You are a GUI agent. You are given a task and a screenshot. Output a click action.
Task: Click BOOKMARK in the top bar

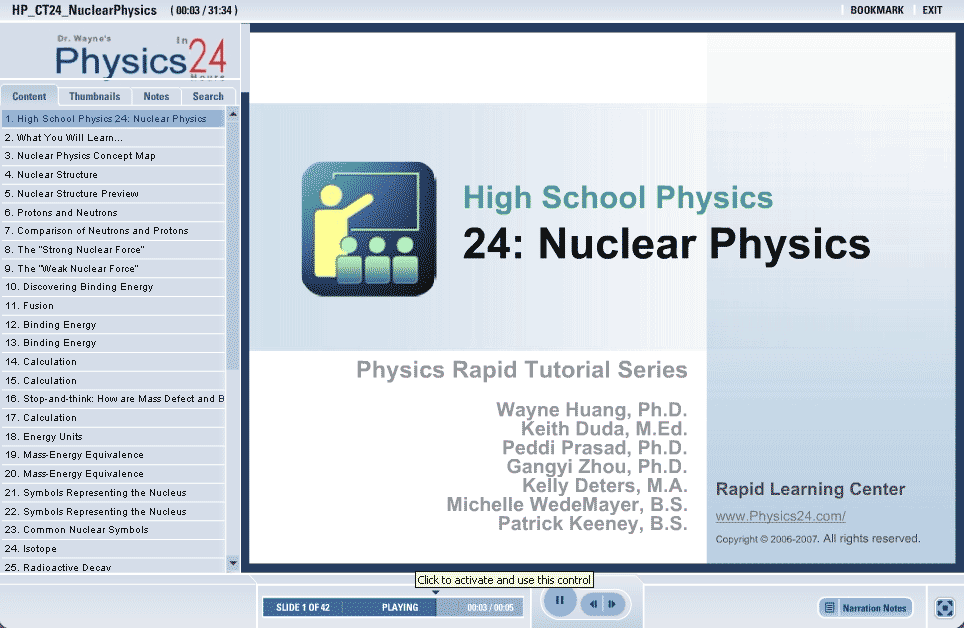[x=876, y=10]
